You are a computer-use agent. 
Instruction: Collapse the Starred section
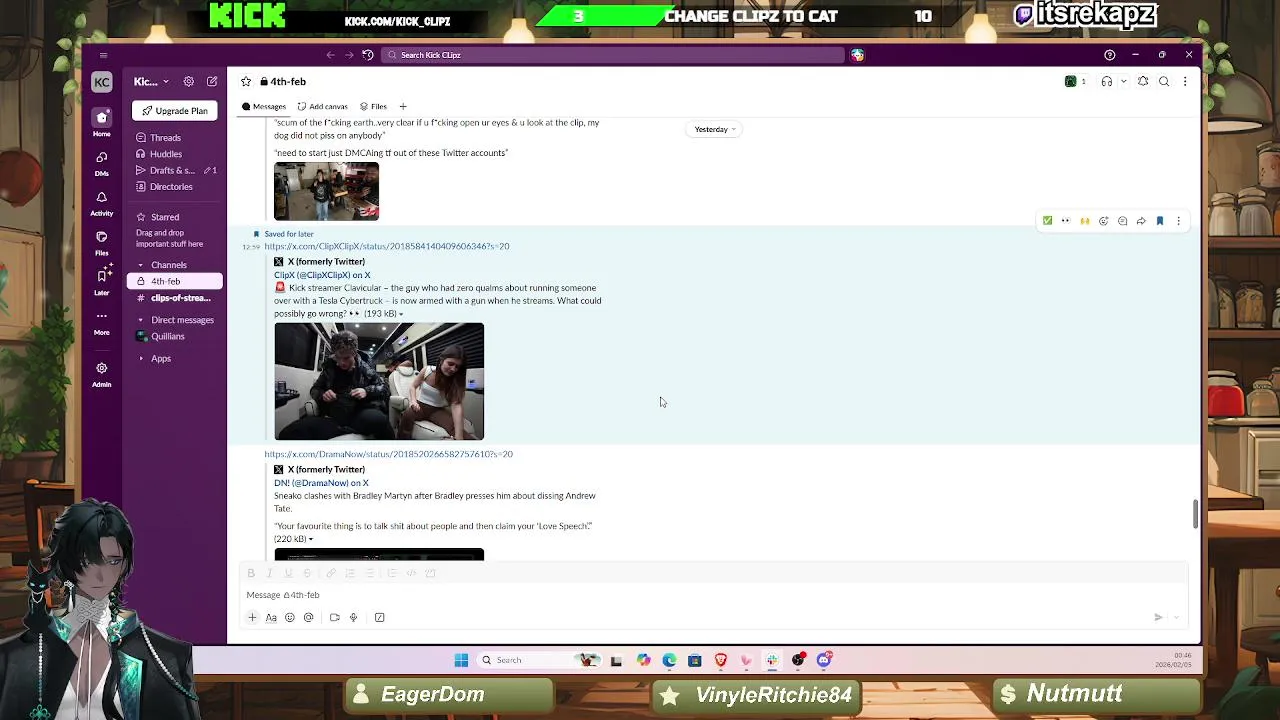tap(141, 217)
